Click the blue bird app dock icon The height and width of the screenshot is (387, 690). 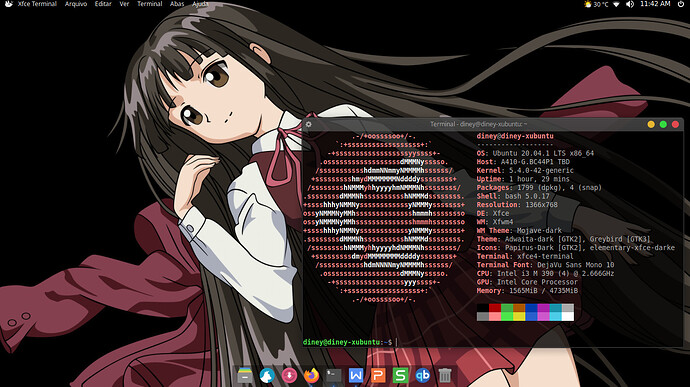click(267, 375)
